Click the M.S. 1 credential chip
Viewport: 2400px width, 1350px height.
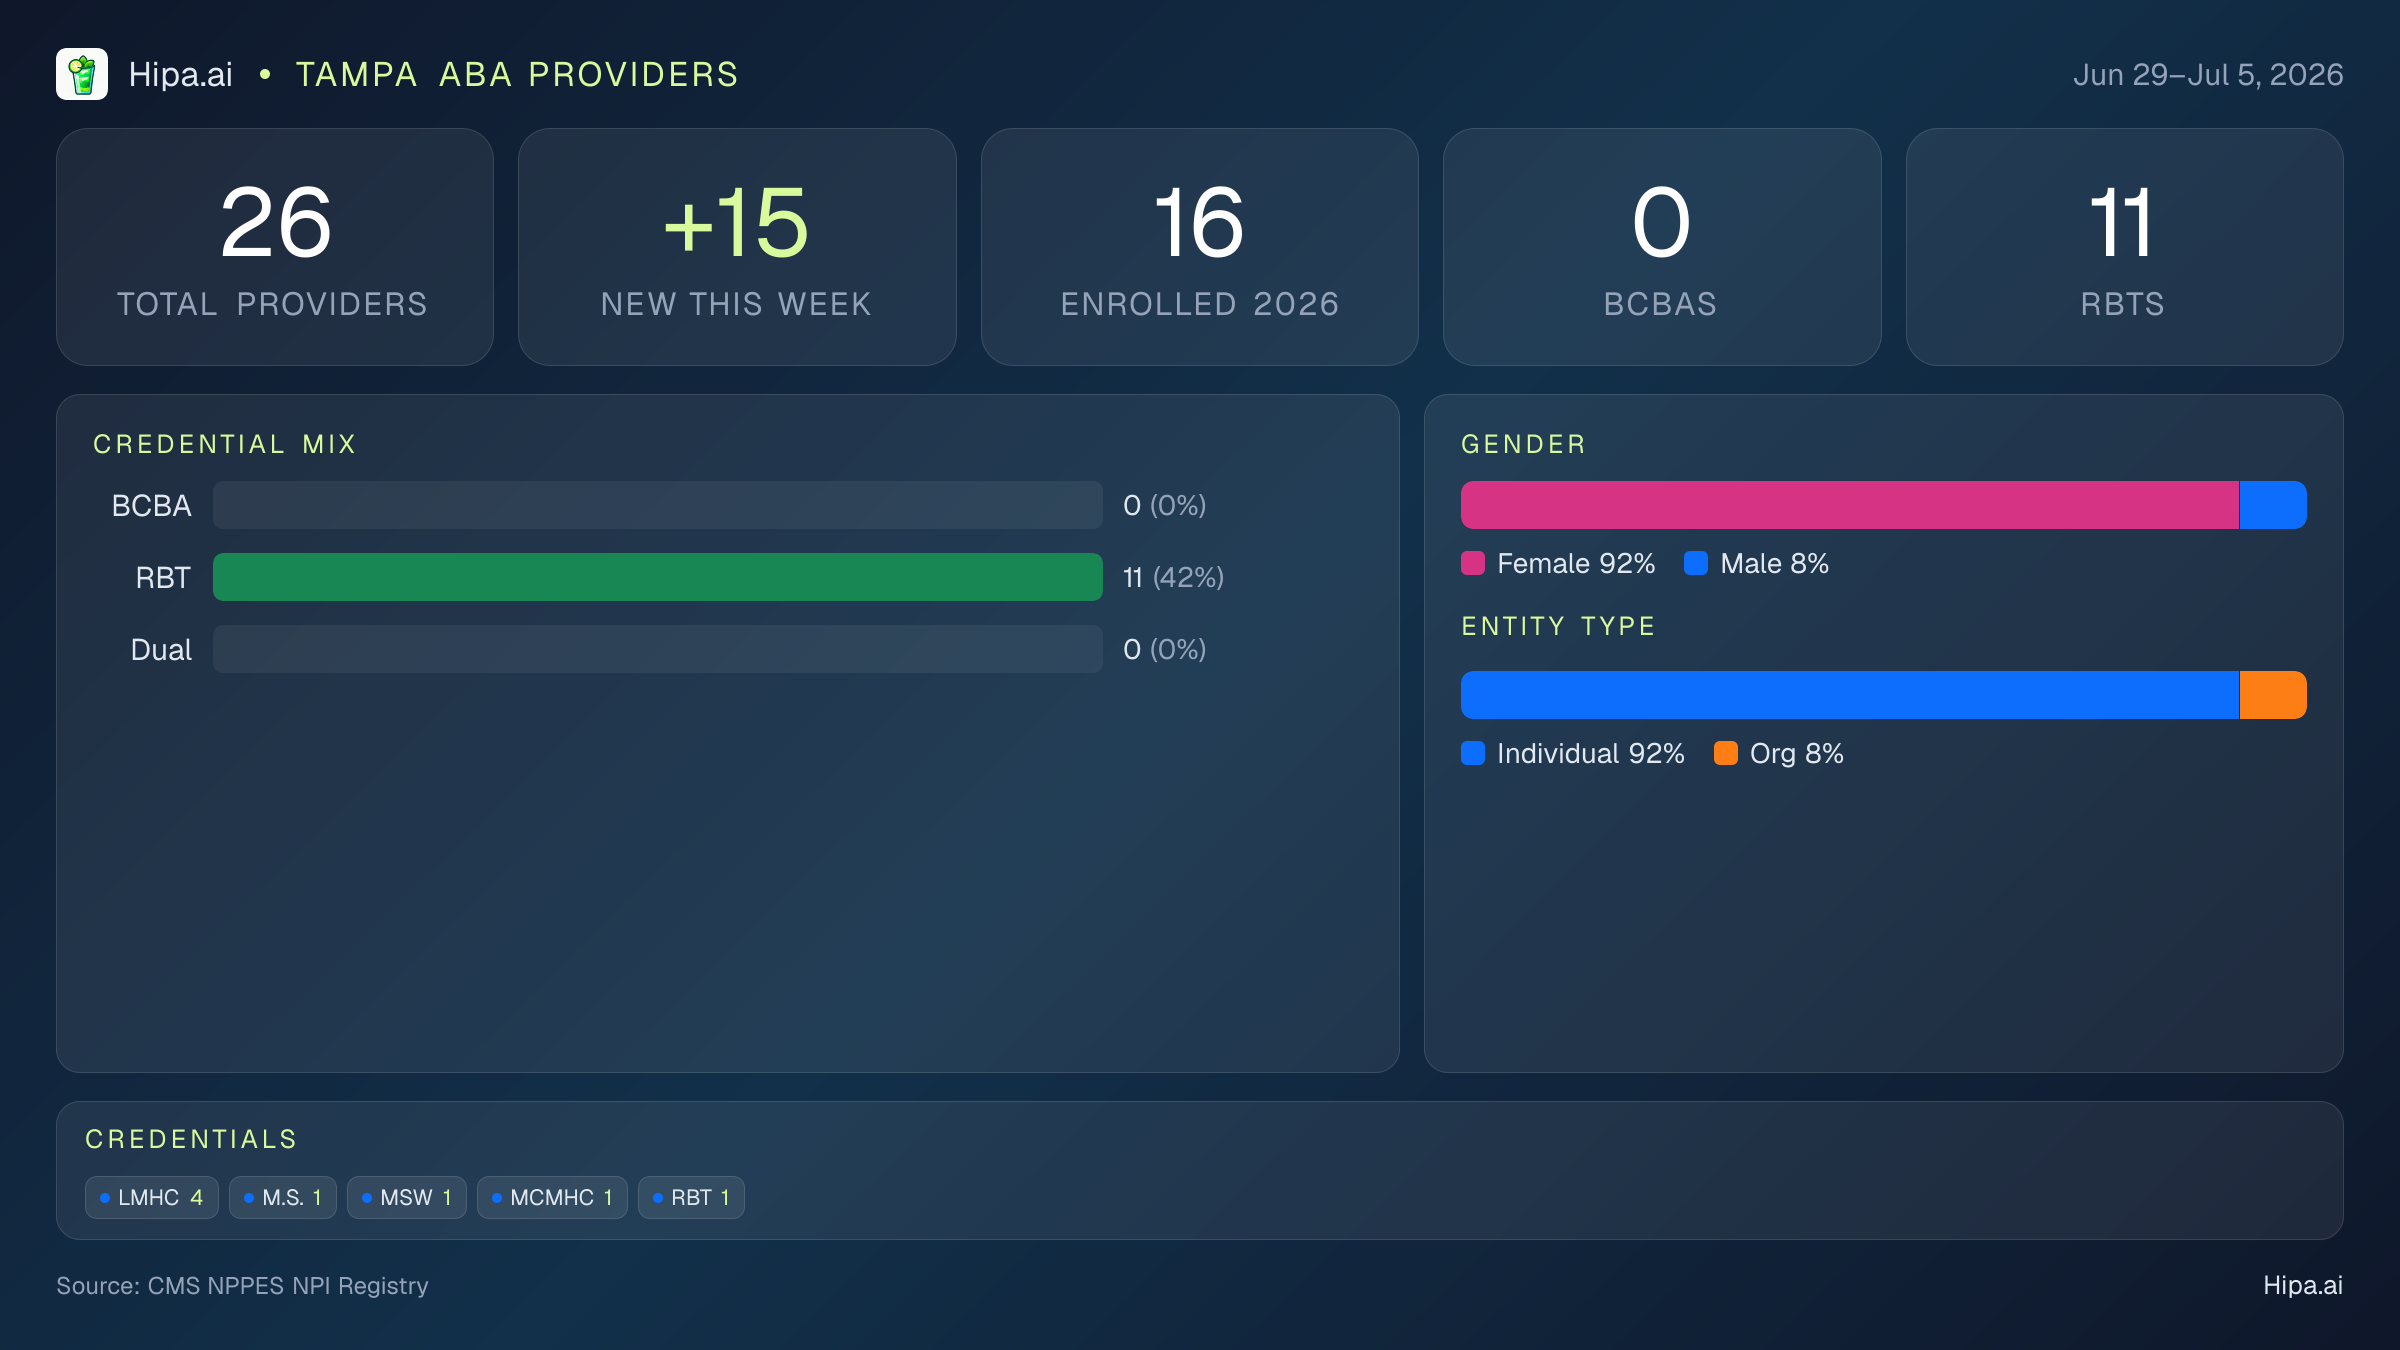(x=283, y=1197)
